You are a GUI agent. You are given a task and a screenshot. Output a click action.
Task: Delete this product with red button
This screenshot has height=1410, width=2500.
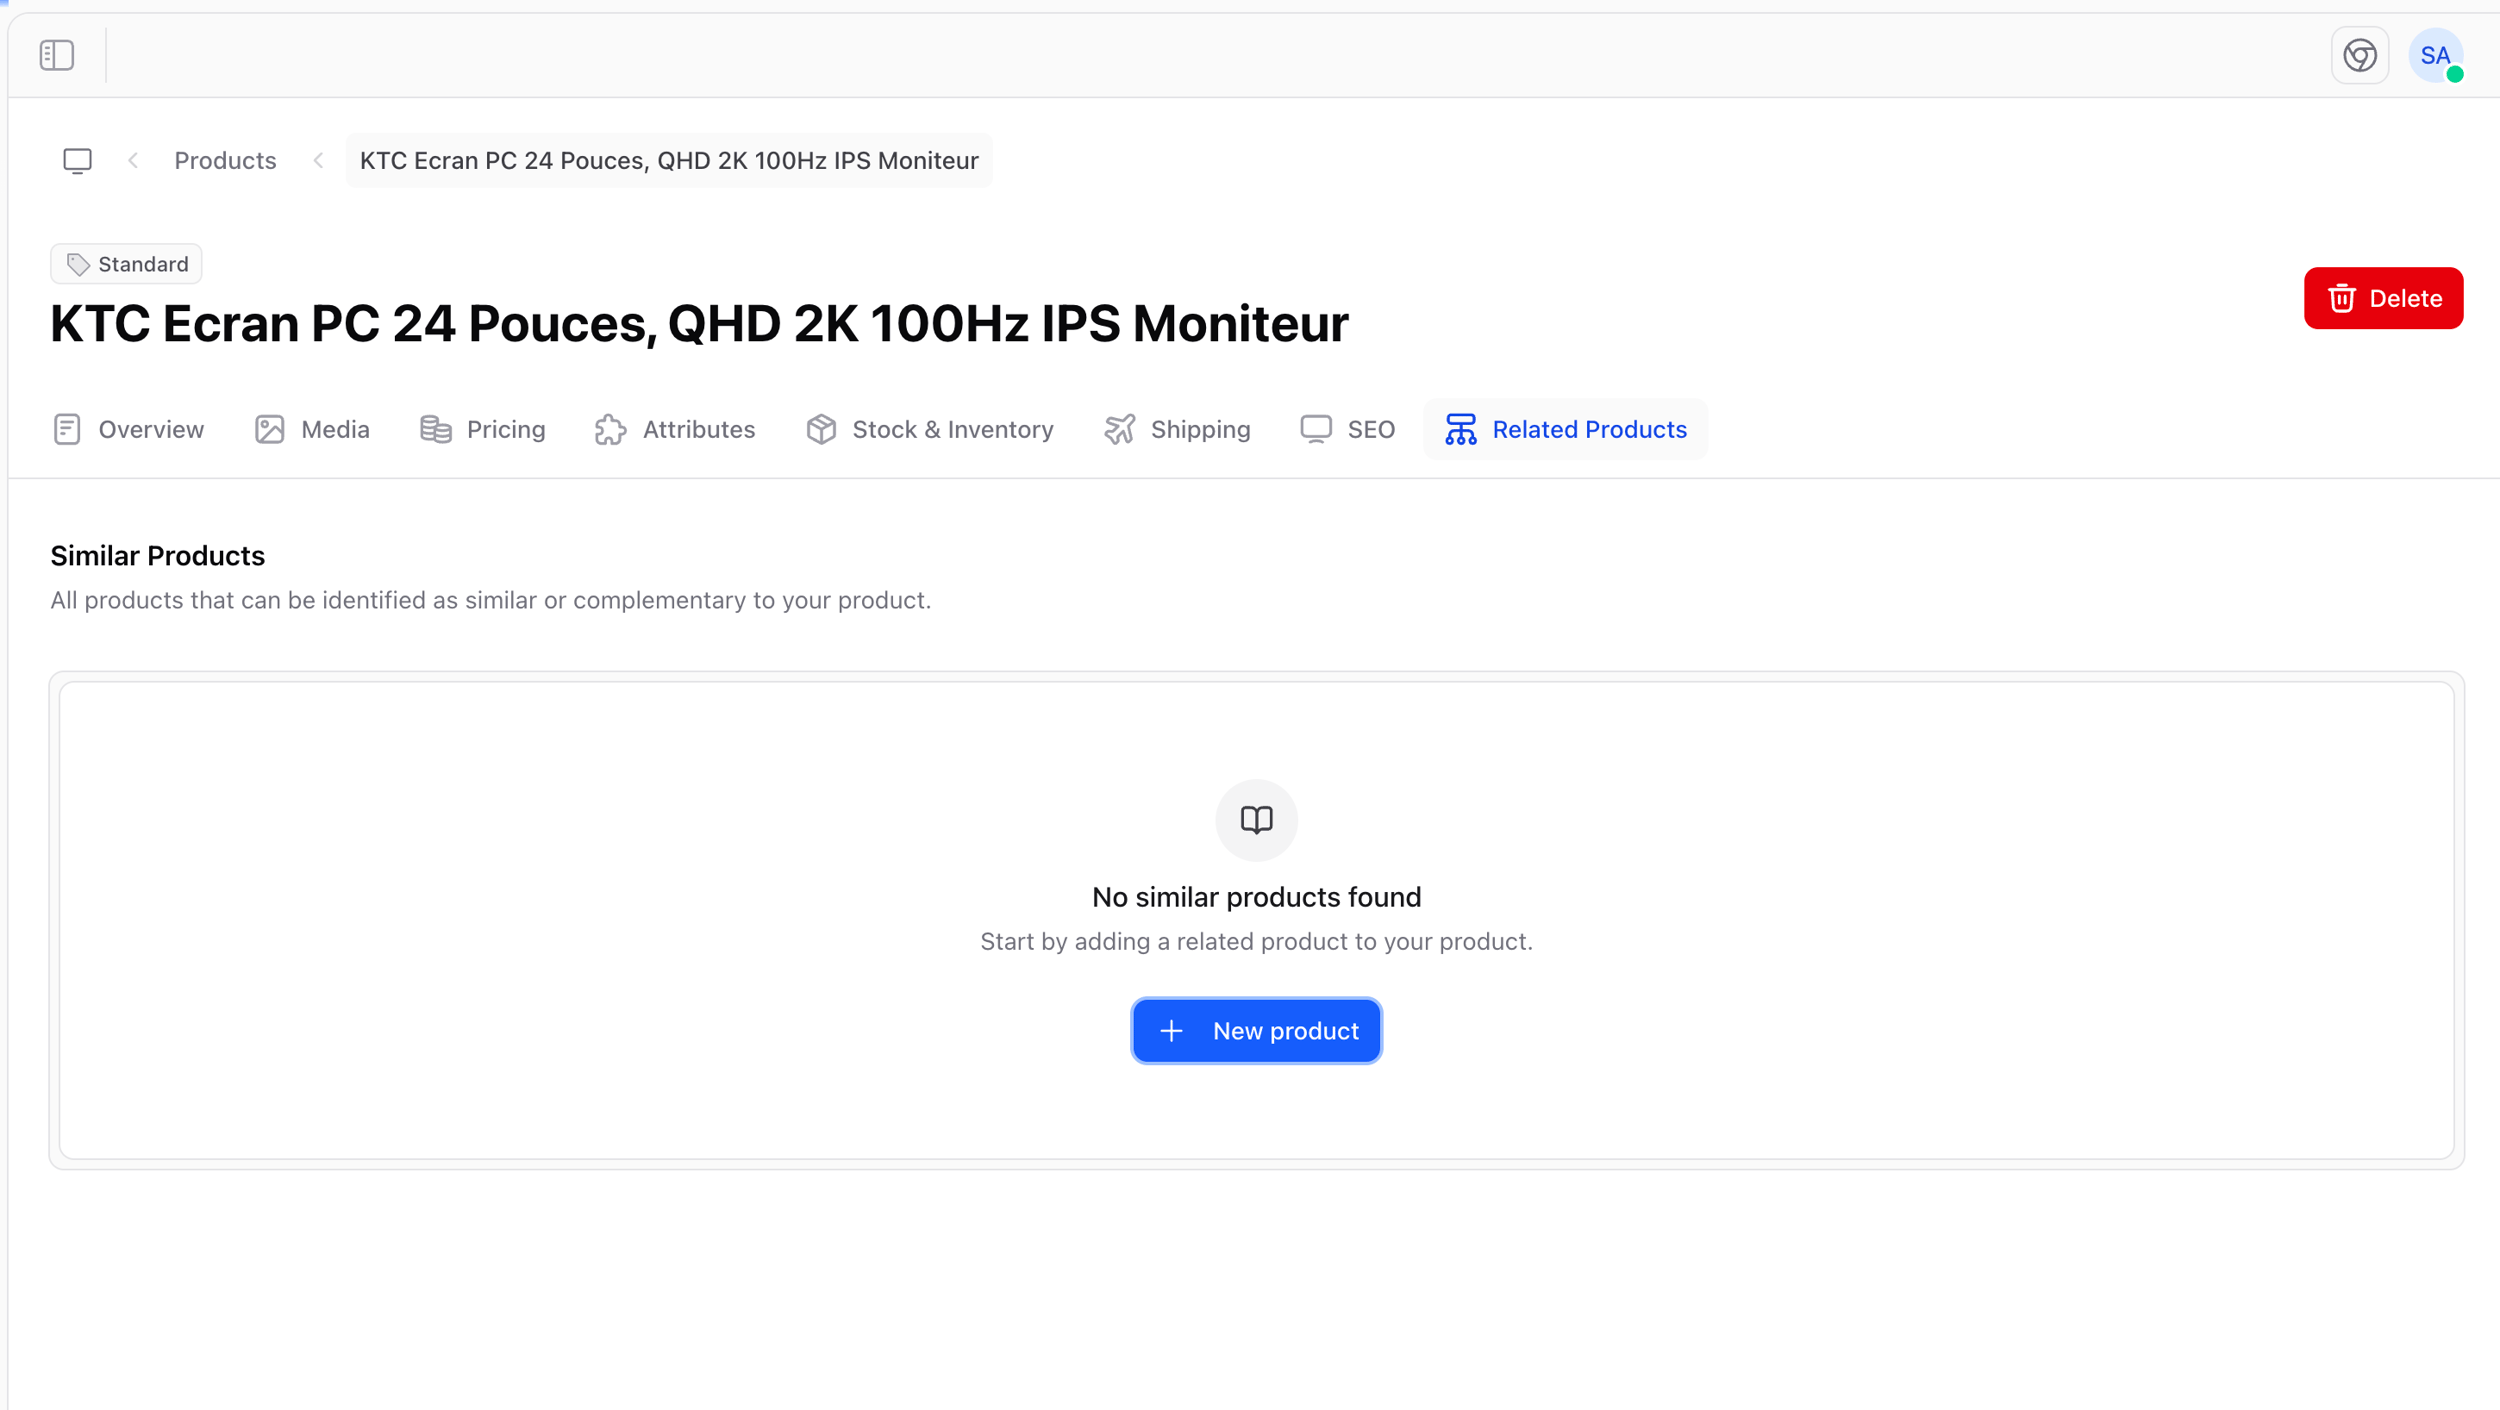point(2383,298)
